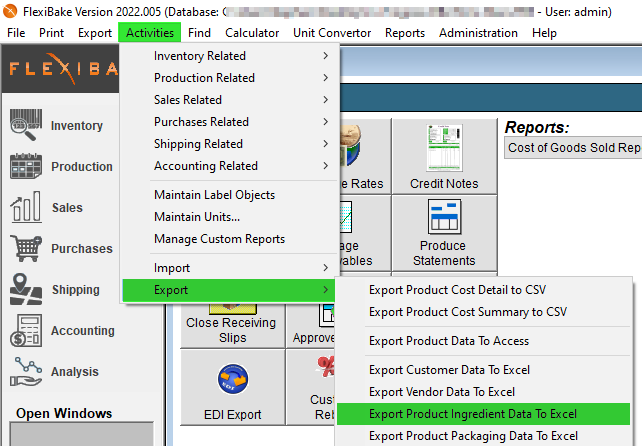Open the Accounting calculator icon
Image resolution: width=642 pixels, height=446 pixels.
pyautogui.click(x=26, y=331)
